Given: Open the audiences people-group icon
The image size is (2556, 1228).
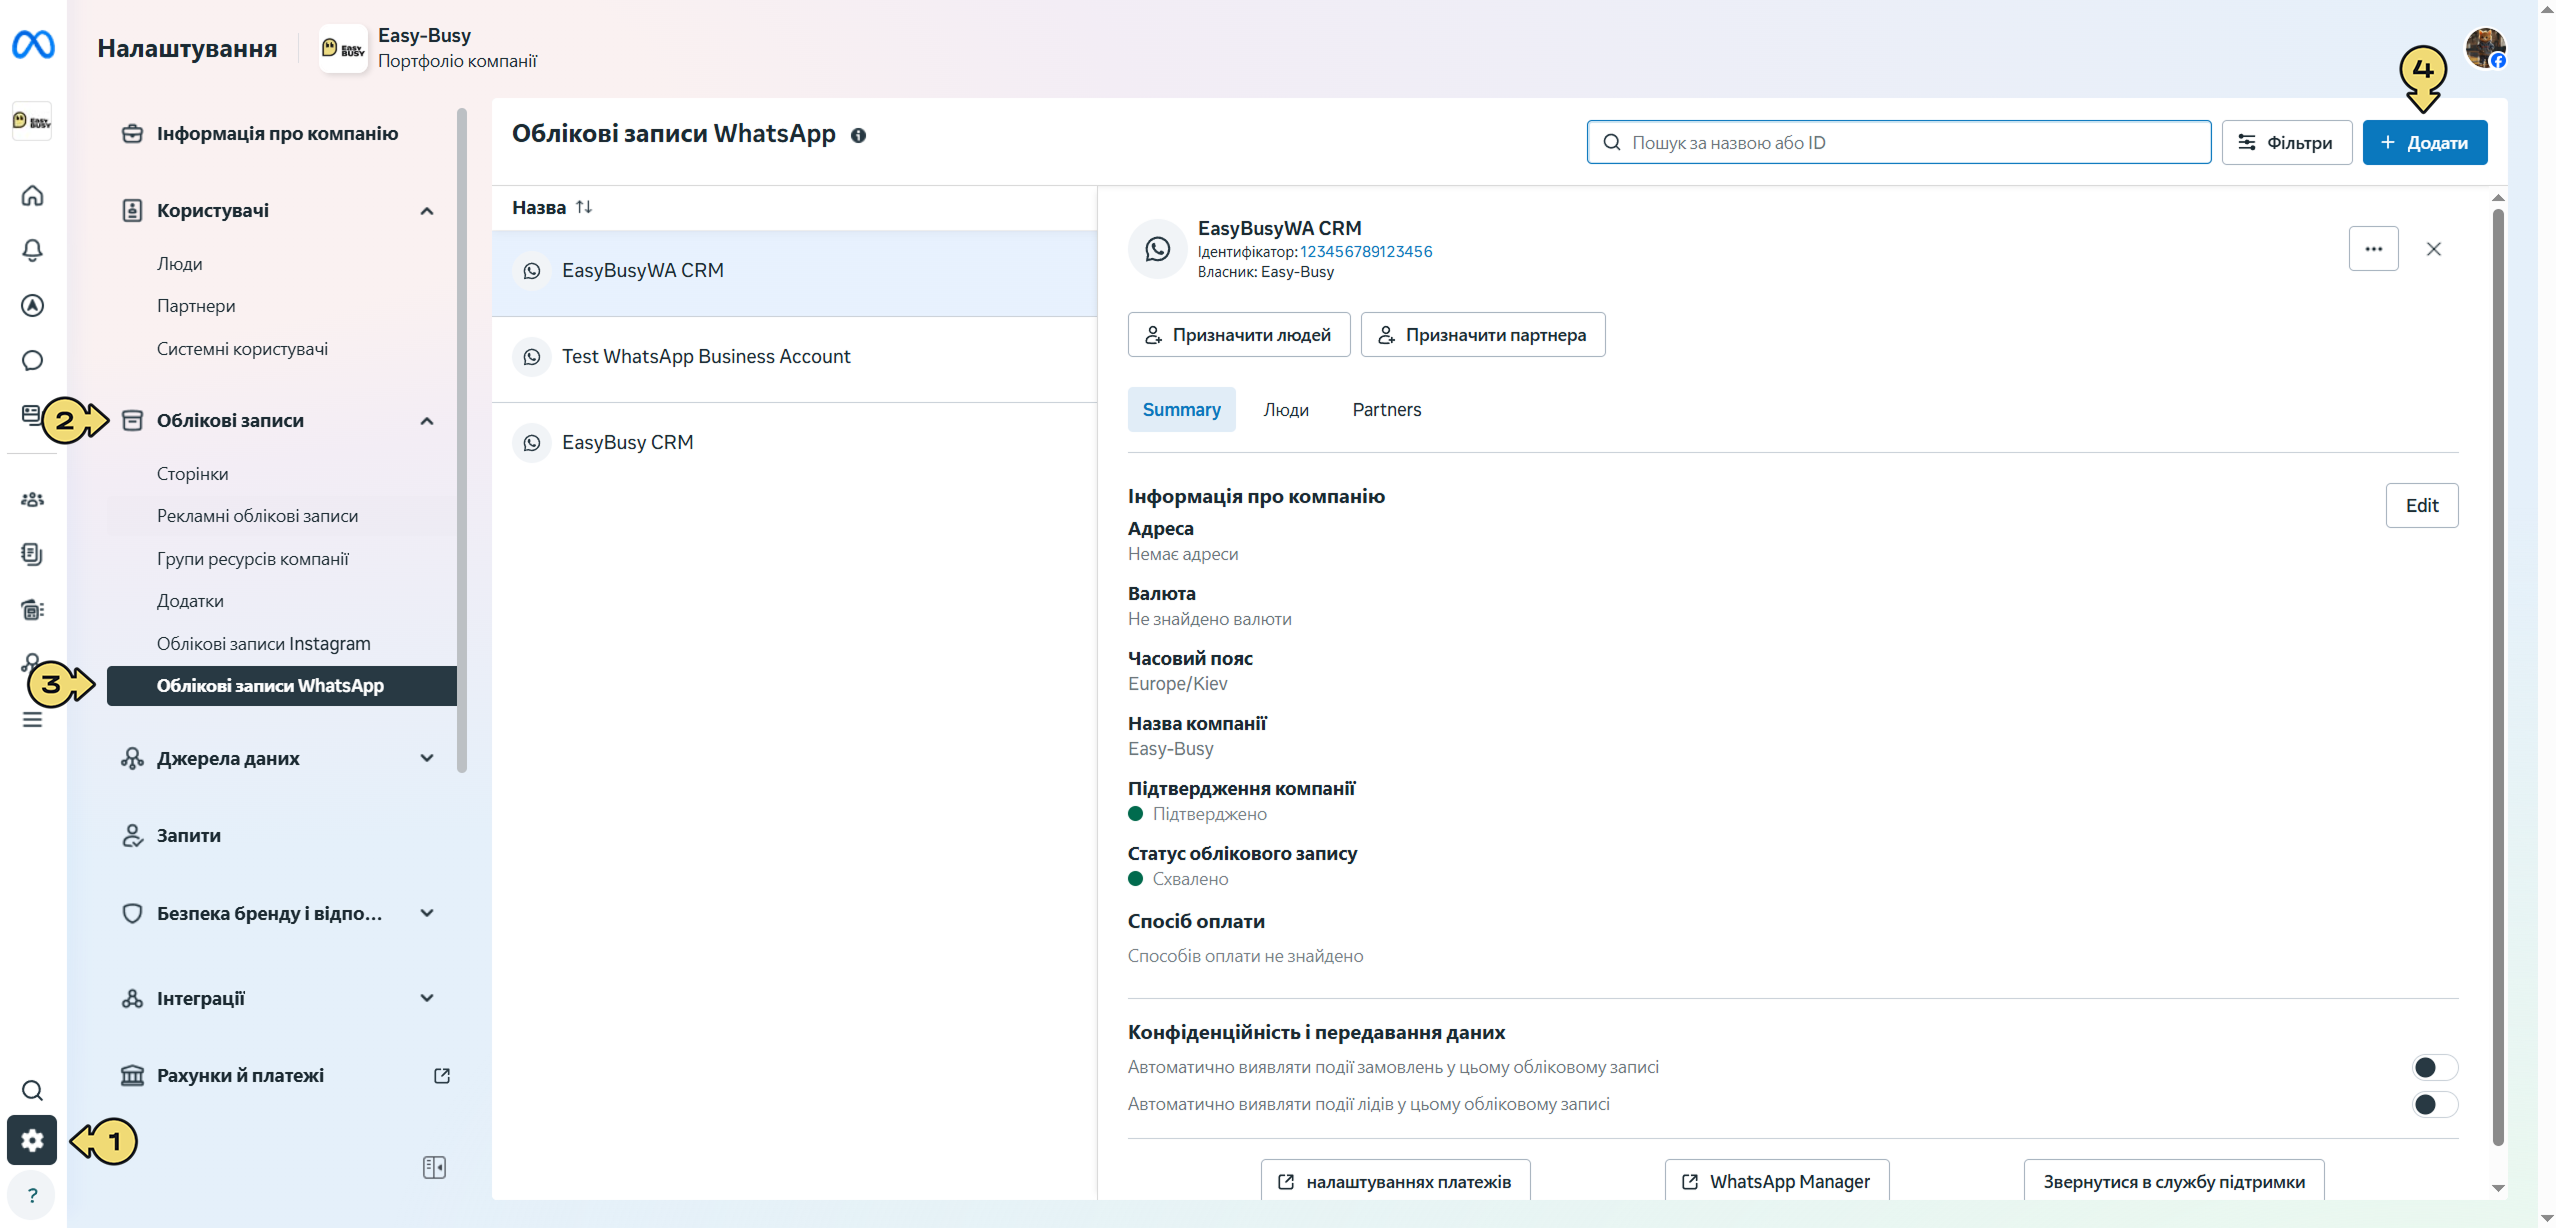Looking at the screenshot, I should tap(32, 499).
